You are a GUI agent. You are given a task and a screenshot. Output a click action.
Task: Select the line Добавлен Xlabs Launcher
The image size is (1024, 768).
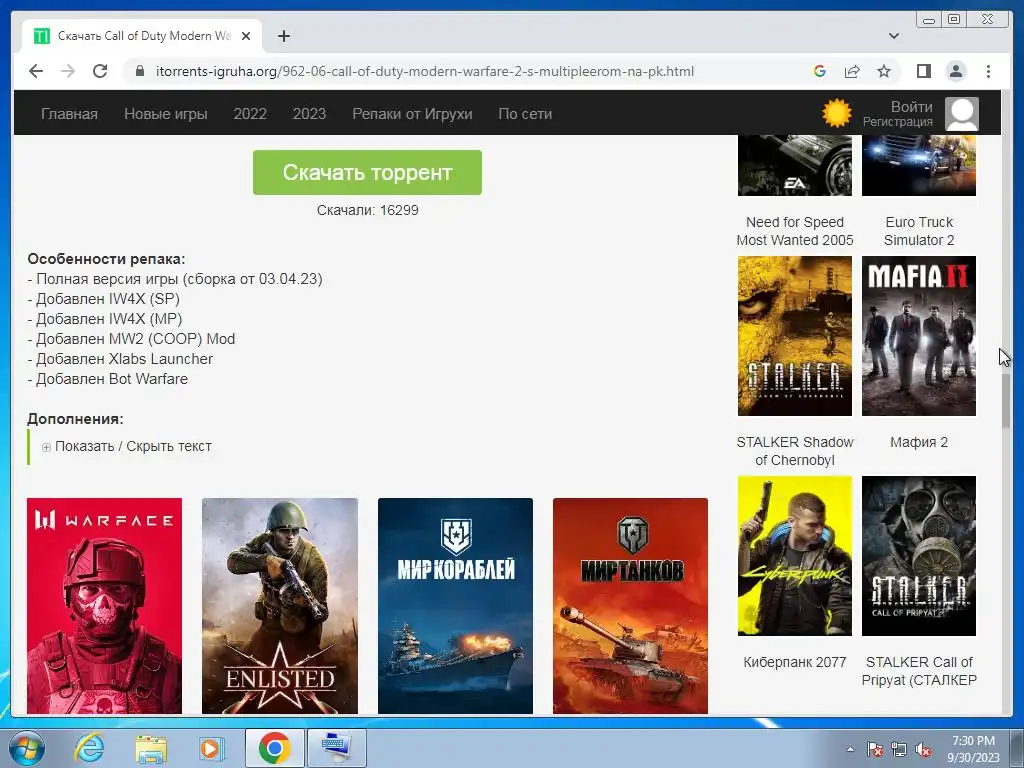click(x=120, y=359)
